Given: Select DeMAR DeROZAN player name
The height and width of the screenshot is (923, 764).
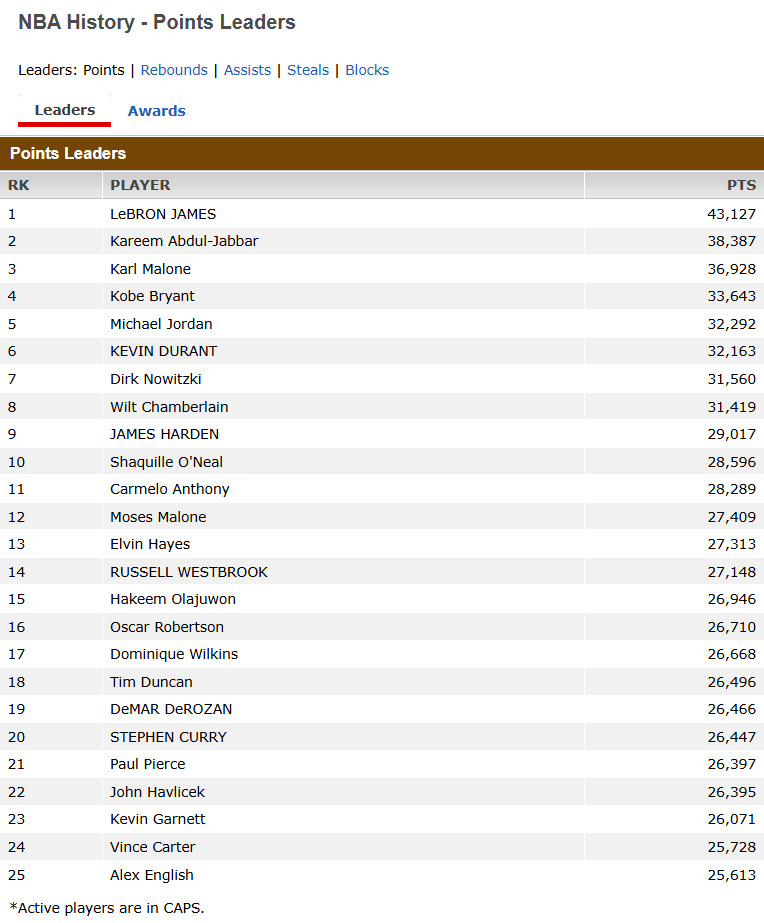Looking at the screenshot, I should click(x=171, y=709).
